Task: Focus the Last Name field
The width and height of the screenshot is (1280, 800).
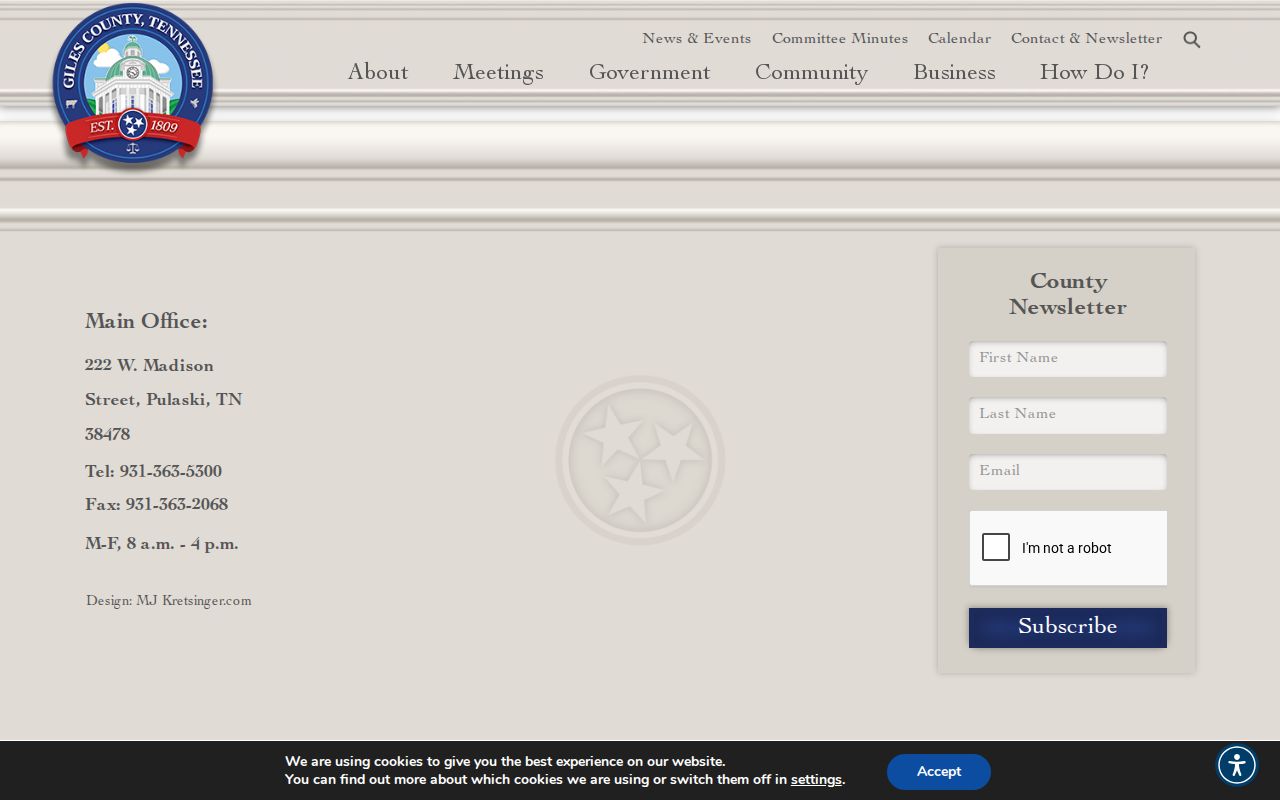Action: 1068,415
